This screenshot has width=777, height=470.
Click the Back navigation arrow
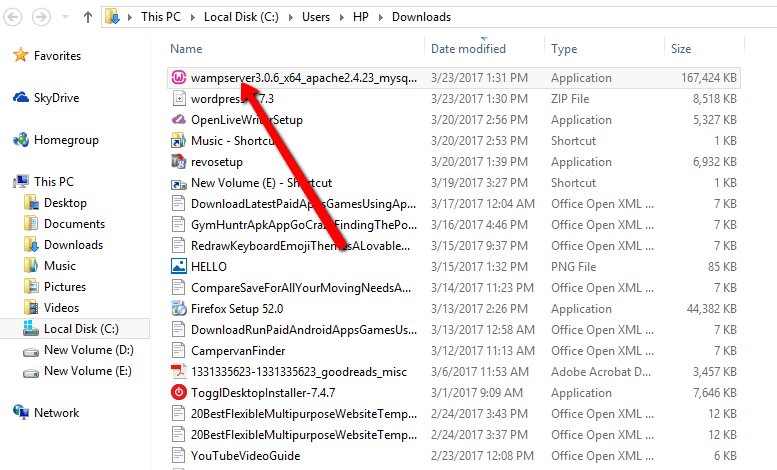click(13, 17)
